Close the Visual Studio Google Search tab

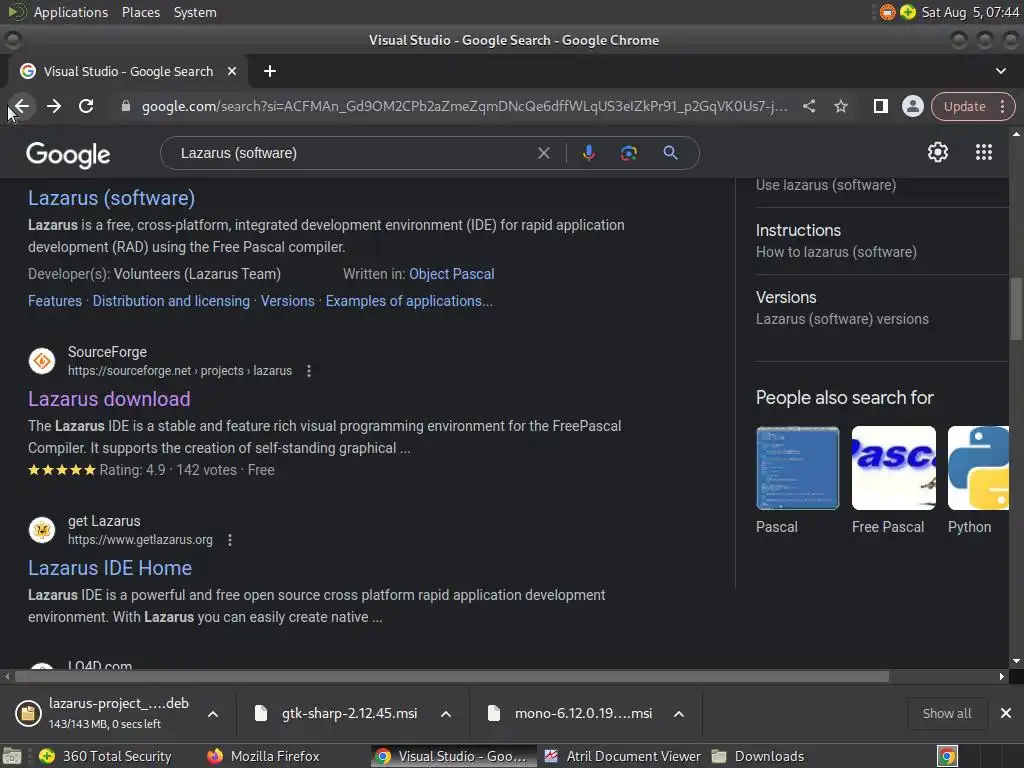pyautogui.click(x=232, y=71)
